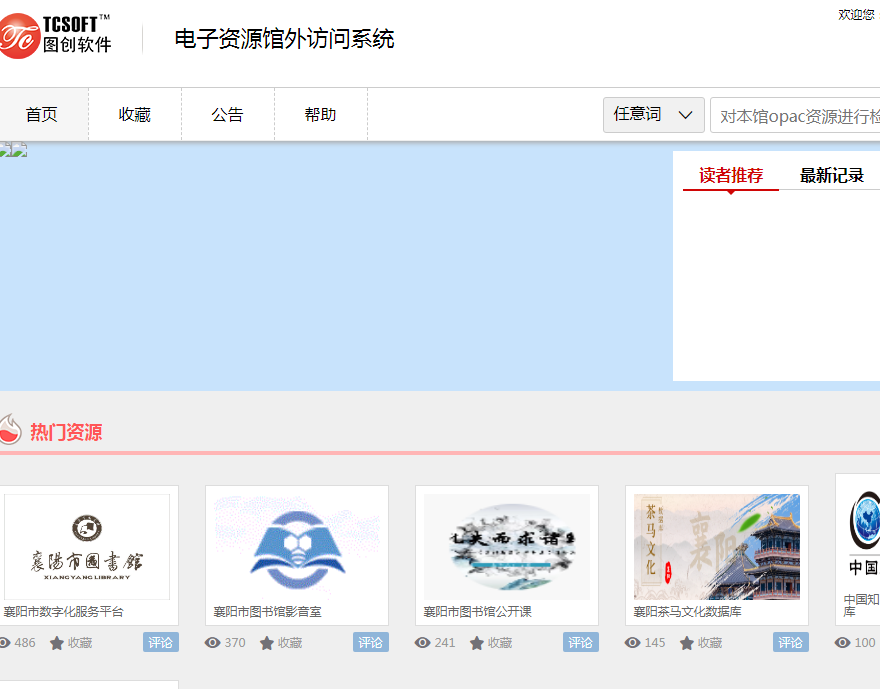Click the eye icon beside 241 views
This screenshot has width=880, height=689.
422,642
